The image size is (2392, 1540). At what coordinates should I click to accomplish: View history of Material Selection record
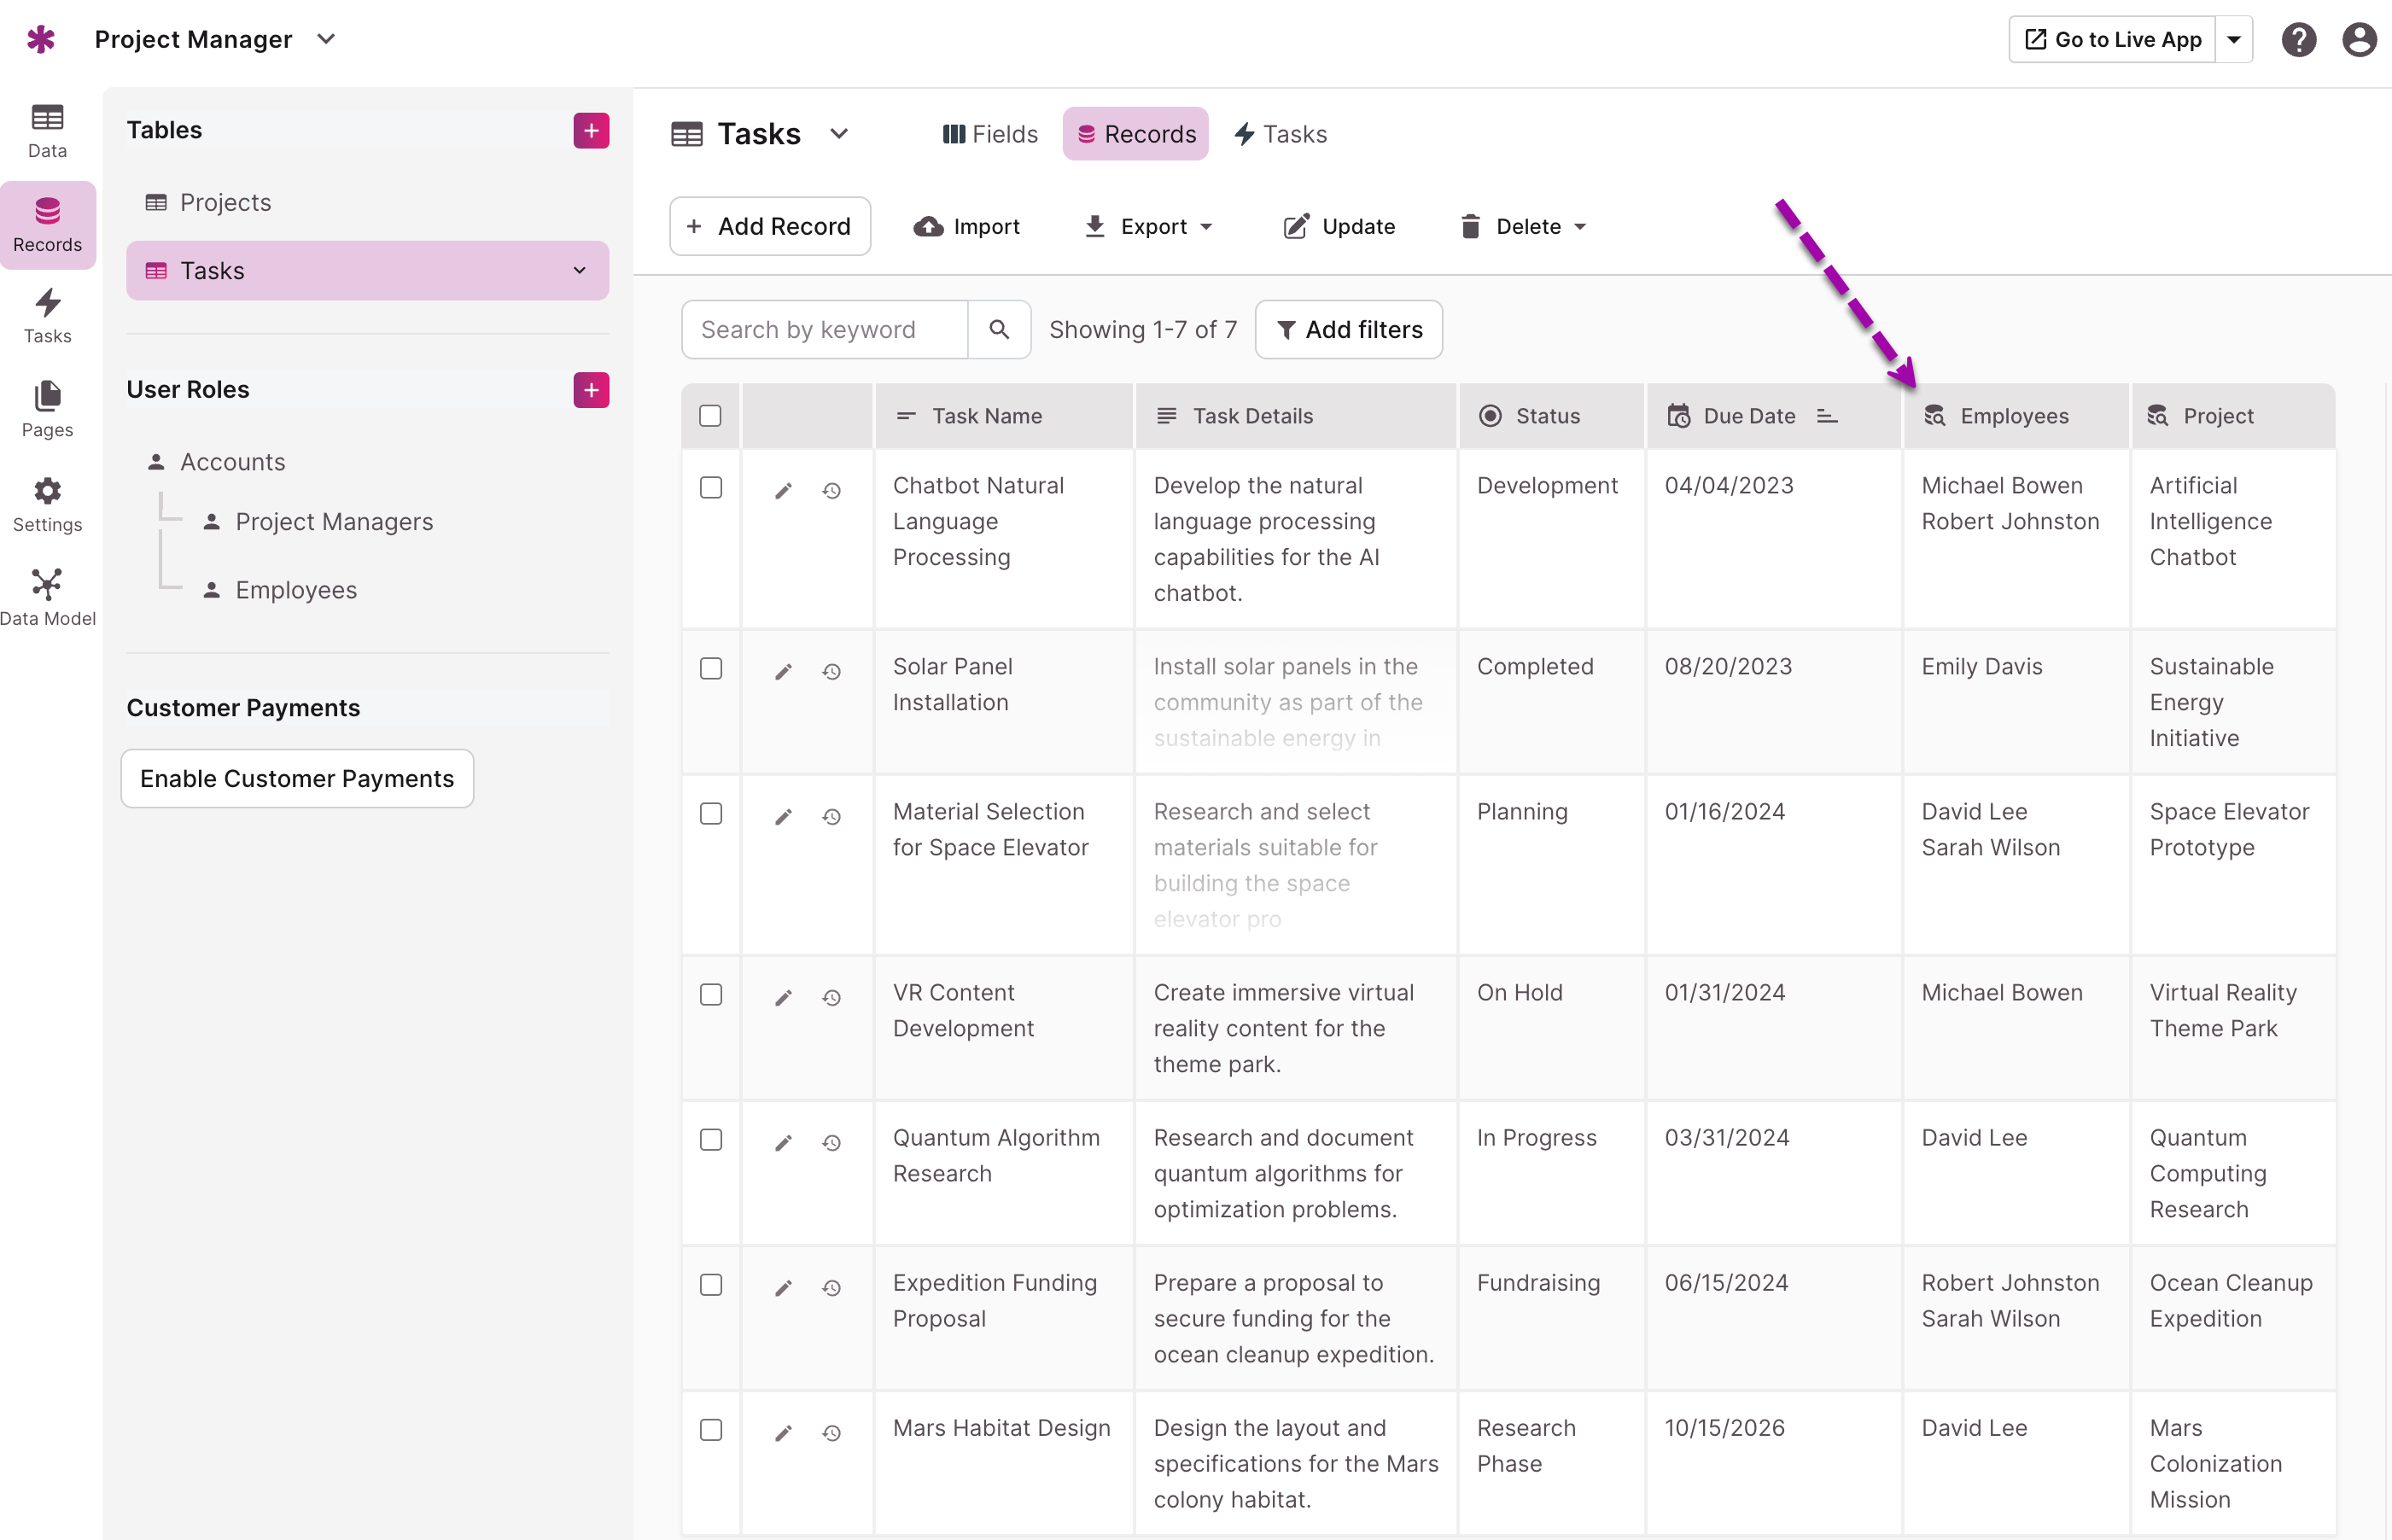click(831, 817)
